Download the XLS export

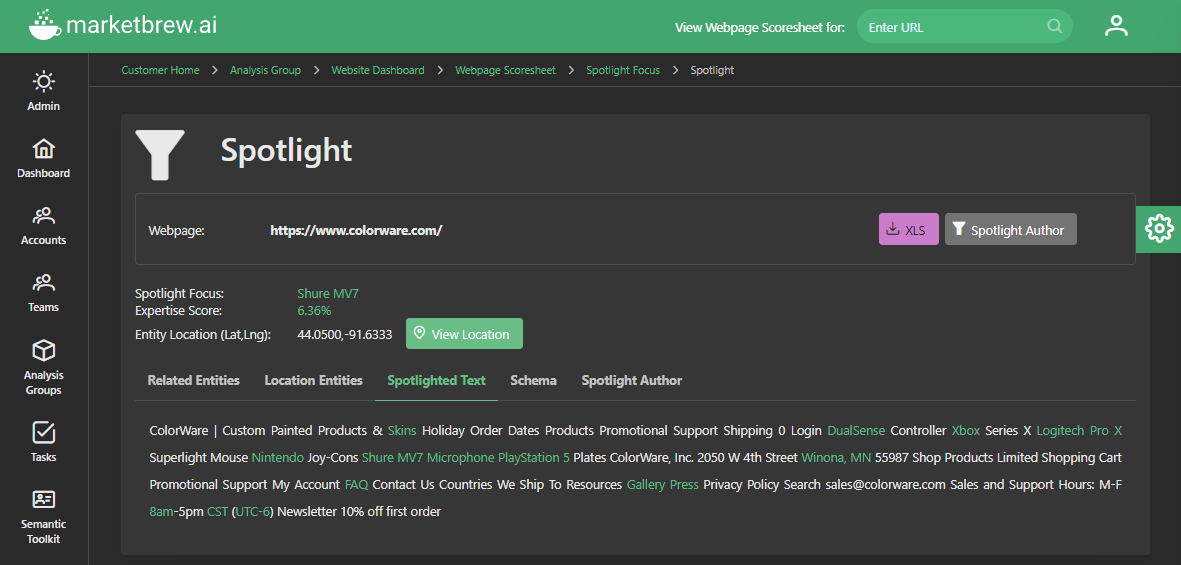pyautogui.click(x=908, y=230)
